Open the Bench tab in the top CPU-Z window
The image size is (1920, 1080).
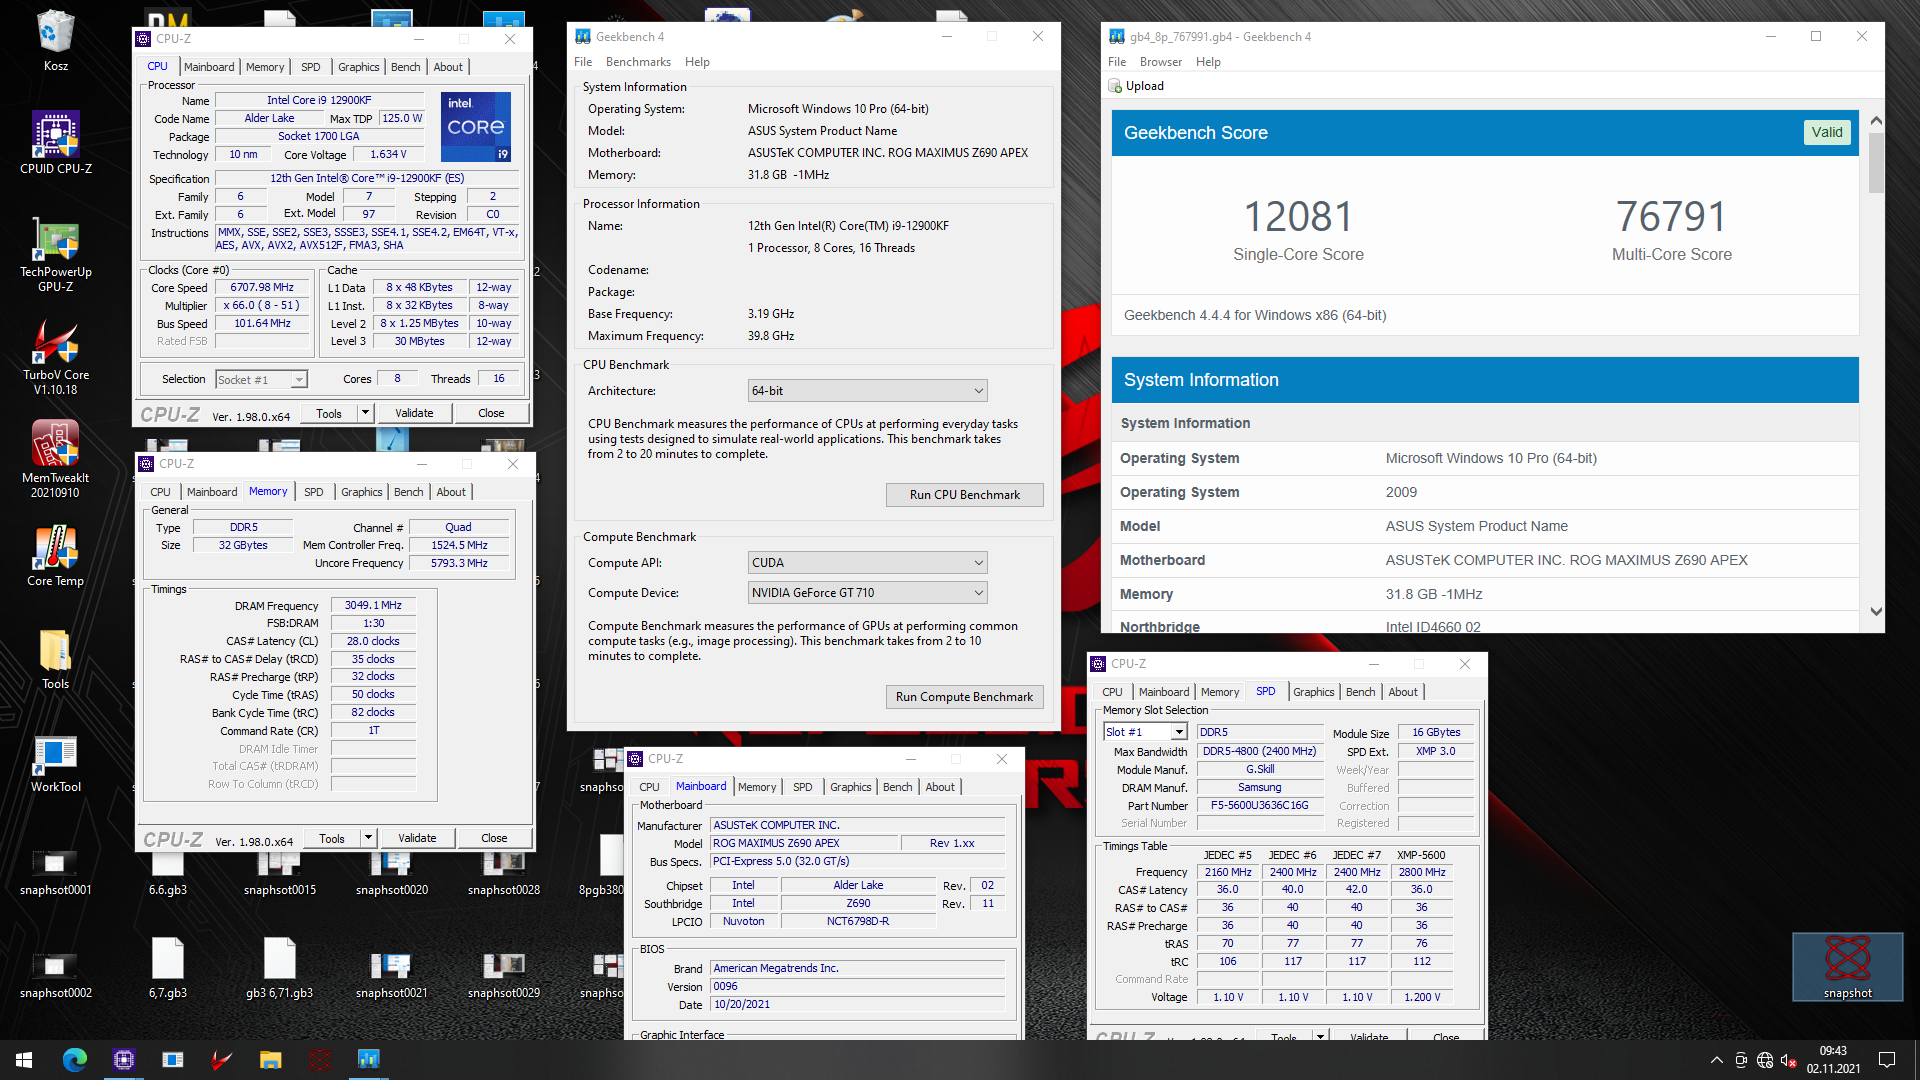[x=405, y=67]
